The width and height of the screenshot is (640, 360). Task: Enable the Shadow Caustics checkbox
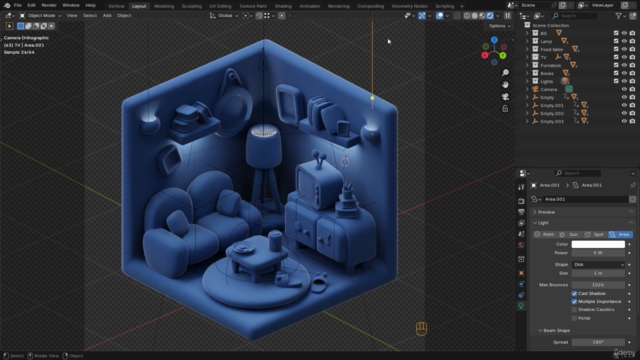click(574, 310)
